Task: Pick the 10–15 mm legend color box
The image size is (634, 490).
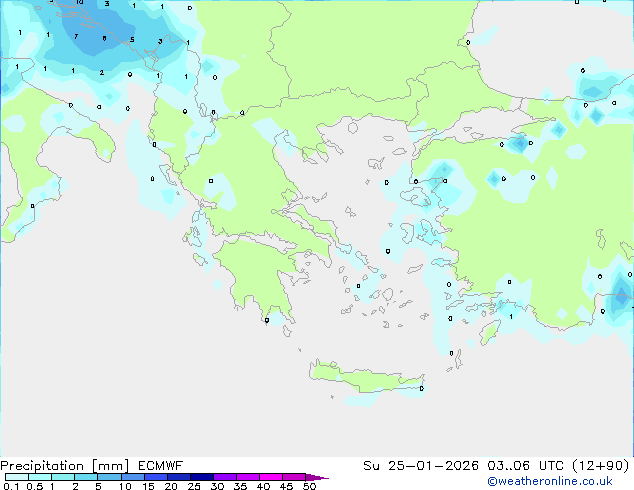Action: (x=132, y=477)
